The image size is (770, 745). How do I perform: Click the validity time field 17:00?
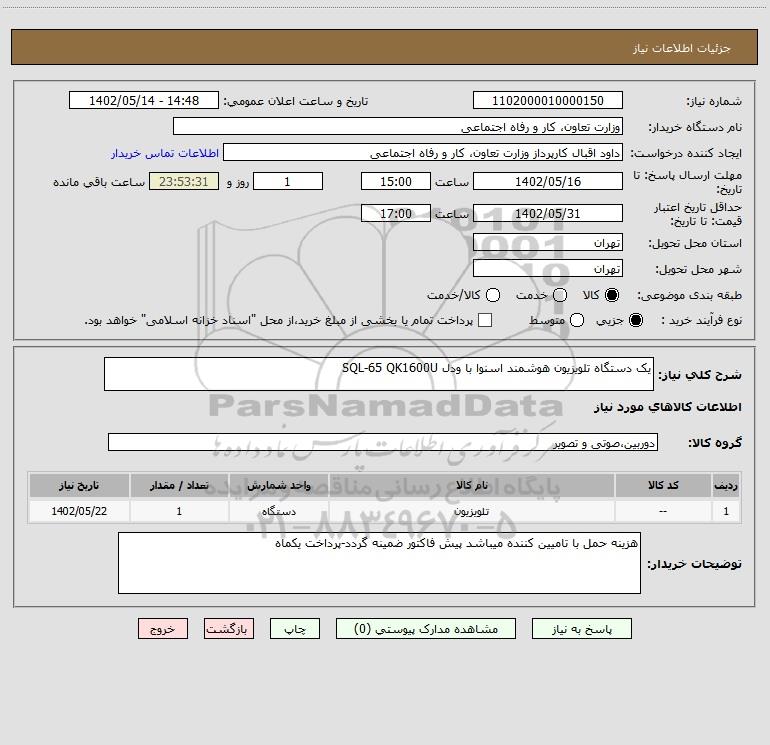pyautogui.click(x=396, y=213)
